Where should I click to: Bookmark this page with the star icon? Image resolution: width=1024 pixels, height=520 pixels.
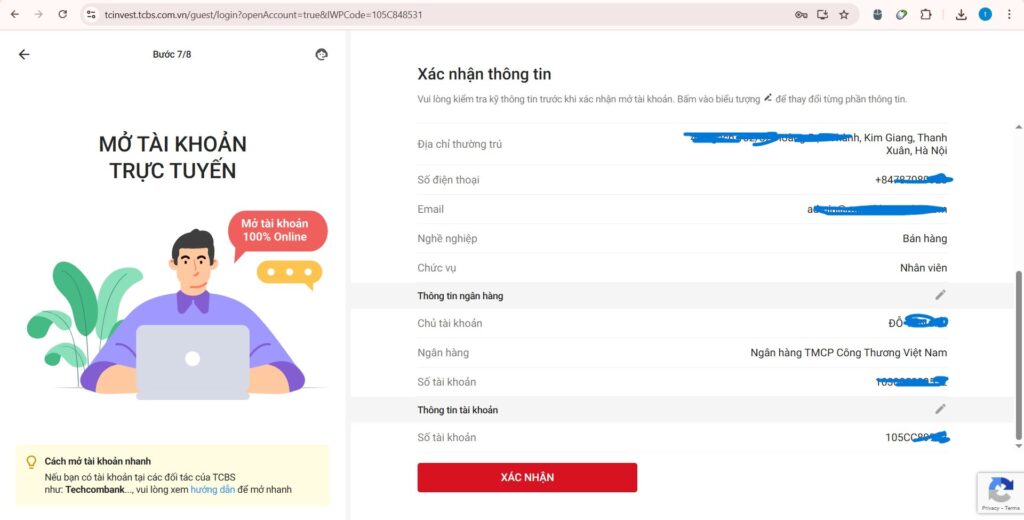844,14
